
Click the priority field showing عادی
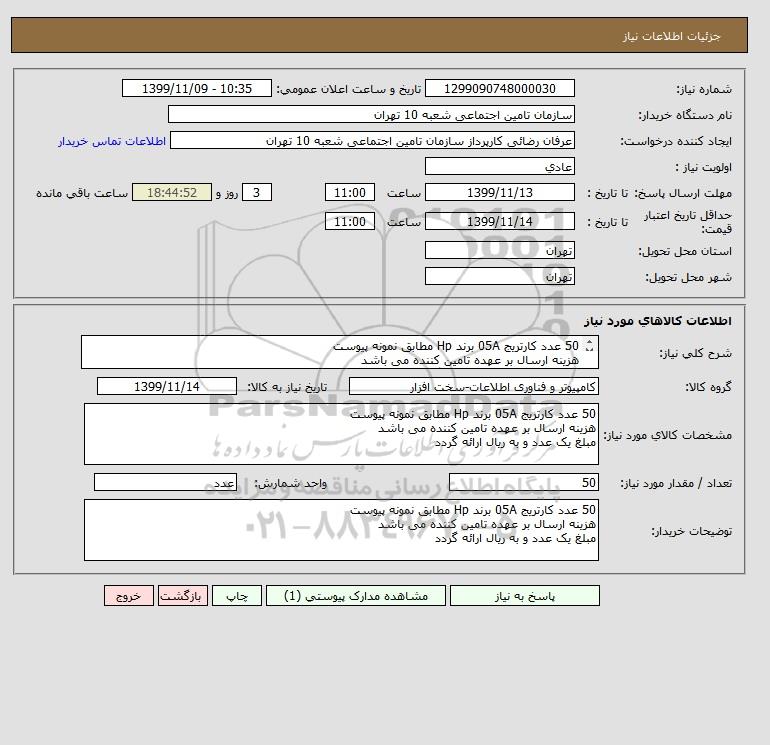click(499, 166)
